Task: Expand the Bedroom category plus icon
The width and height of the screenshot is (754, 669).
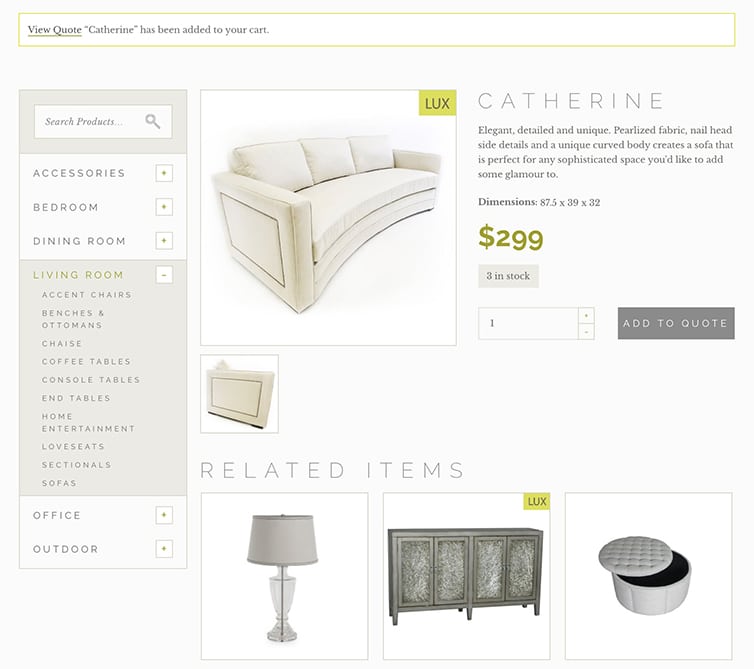Action: pos(164,207)
